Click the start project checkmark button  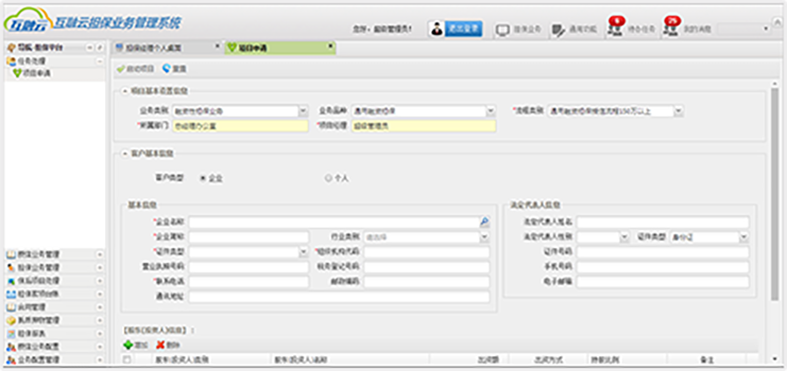pos(135,69)
